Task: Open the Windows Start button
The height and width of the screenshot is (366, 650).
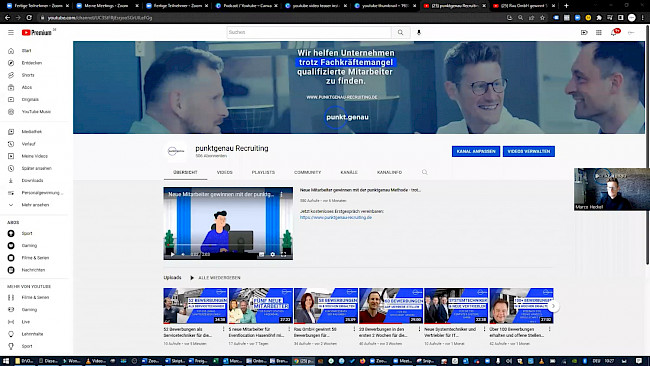Action: click(x=5, y=361)
